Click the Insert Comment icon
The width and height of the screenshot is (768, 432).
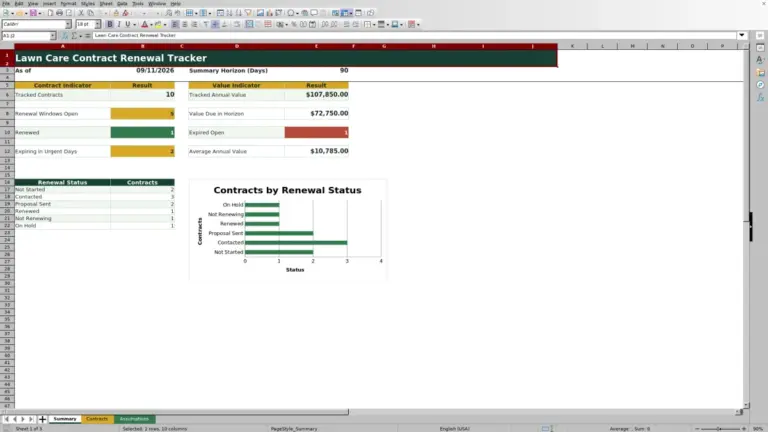pos(314,13)
